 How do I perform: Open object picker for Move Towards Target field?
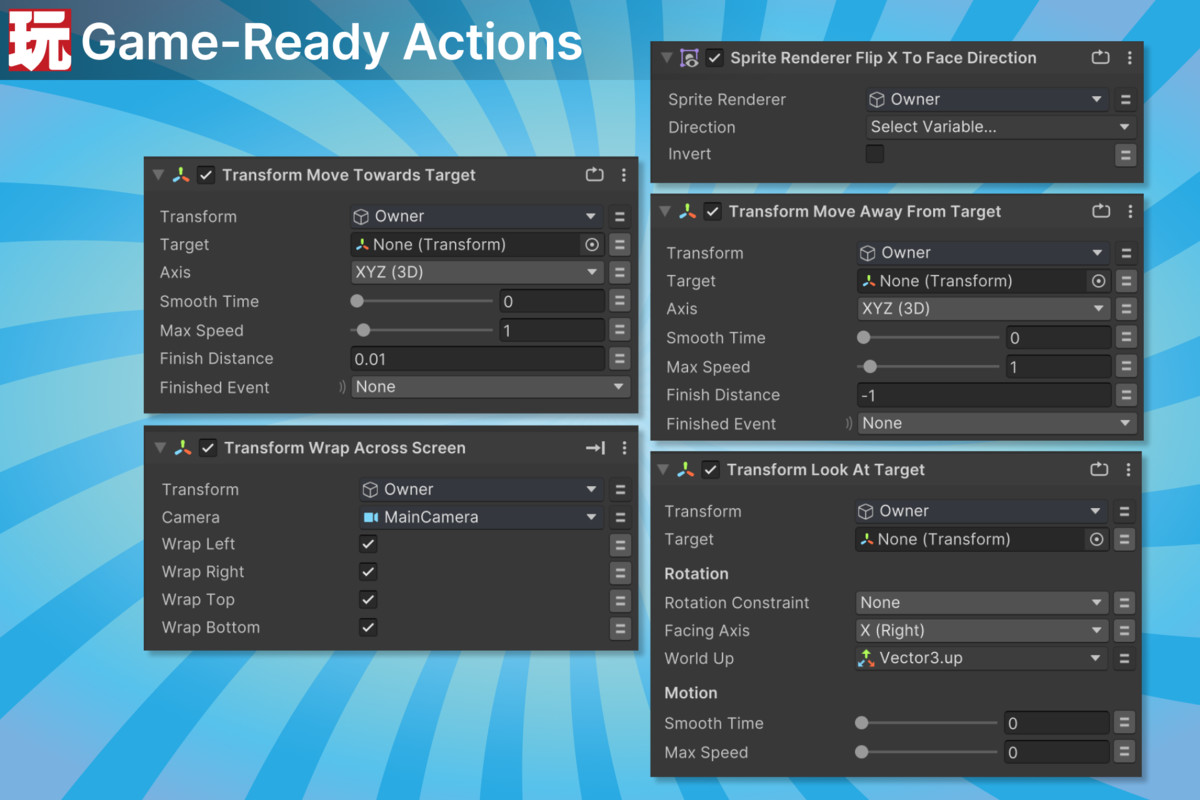pyautogui.click(x=591, y=244)
